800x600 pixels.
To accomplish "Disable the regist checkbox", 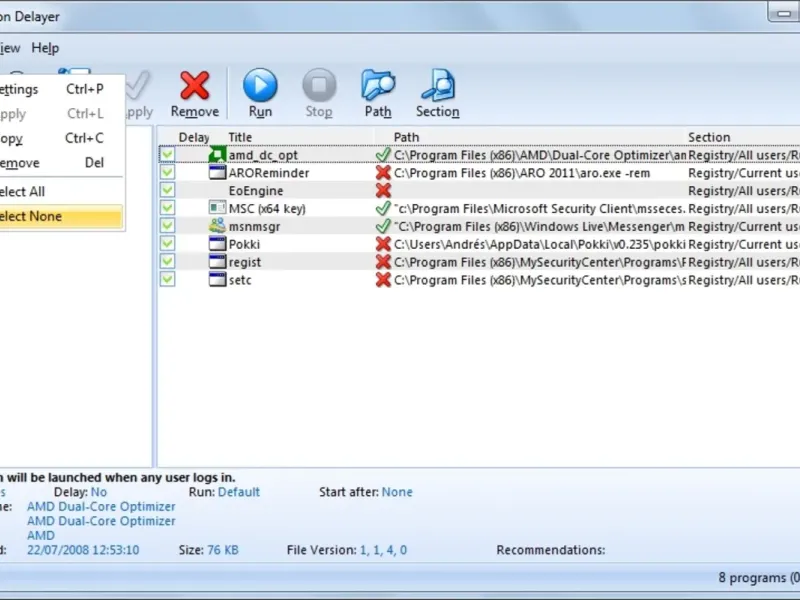I will [x=167, y=261].
